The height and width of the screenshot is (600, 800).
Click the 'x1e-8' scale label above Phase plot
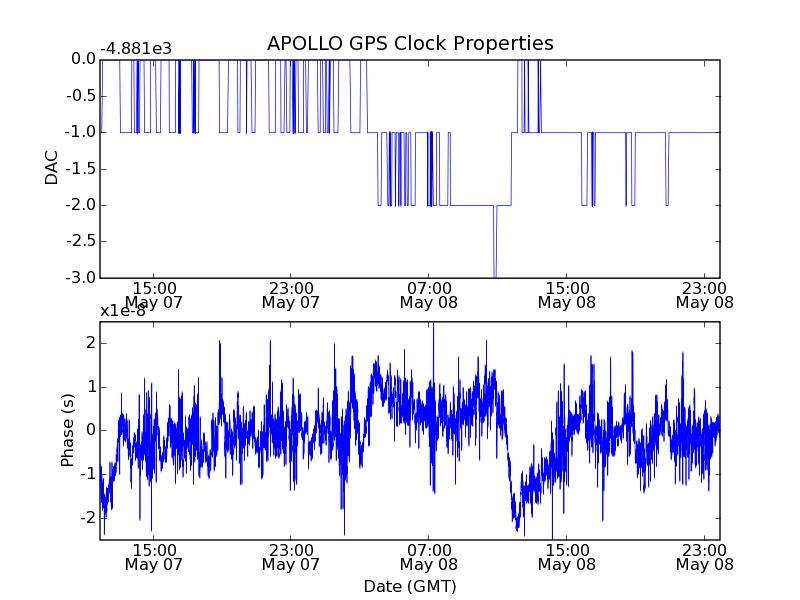123,311
